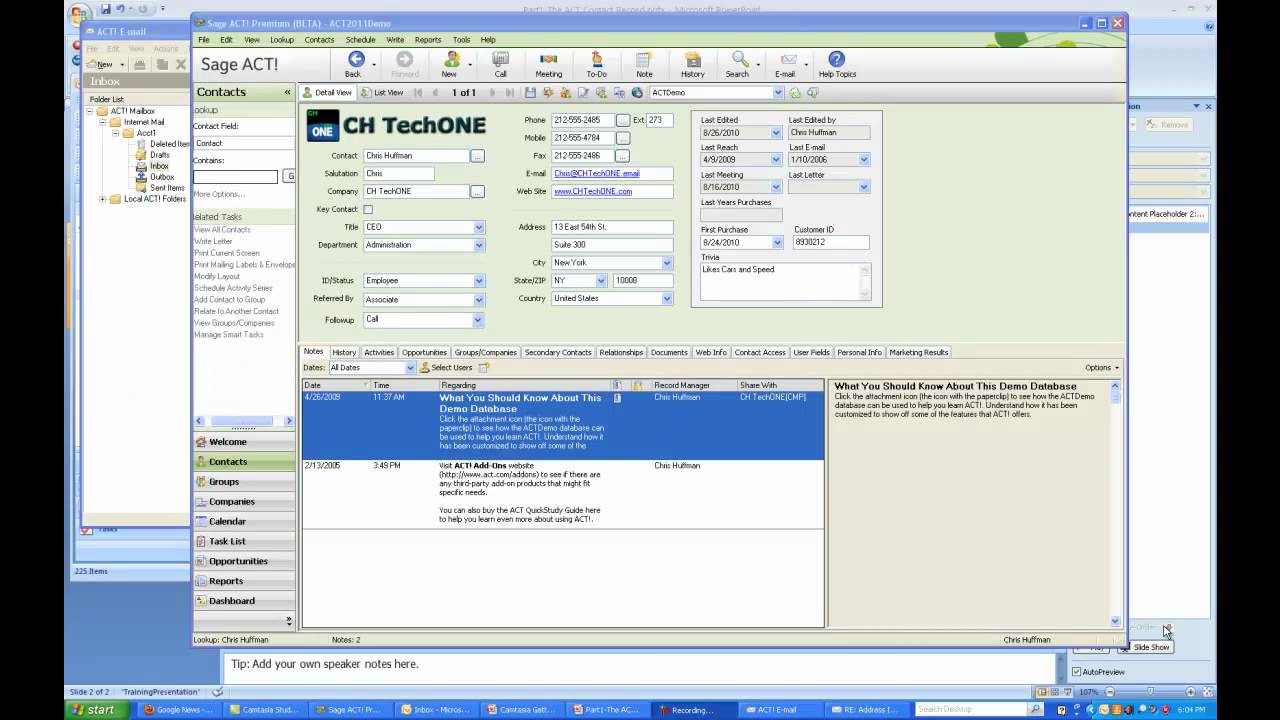The height and width of the screenshot is (720, 1280).
Task: Open the History toolbar icon
Action: click(692, 64)
